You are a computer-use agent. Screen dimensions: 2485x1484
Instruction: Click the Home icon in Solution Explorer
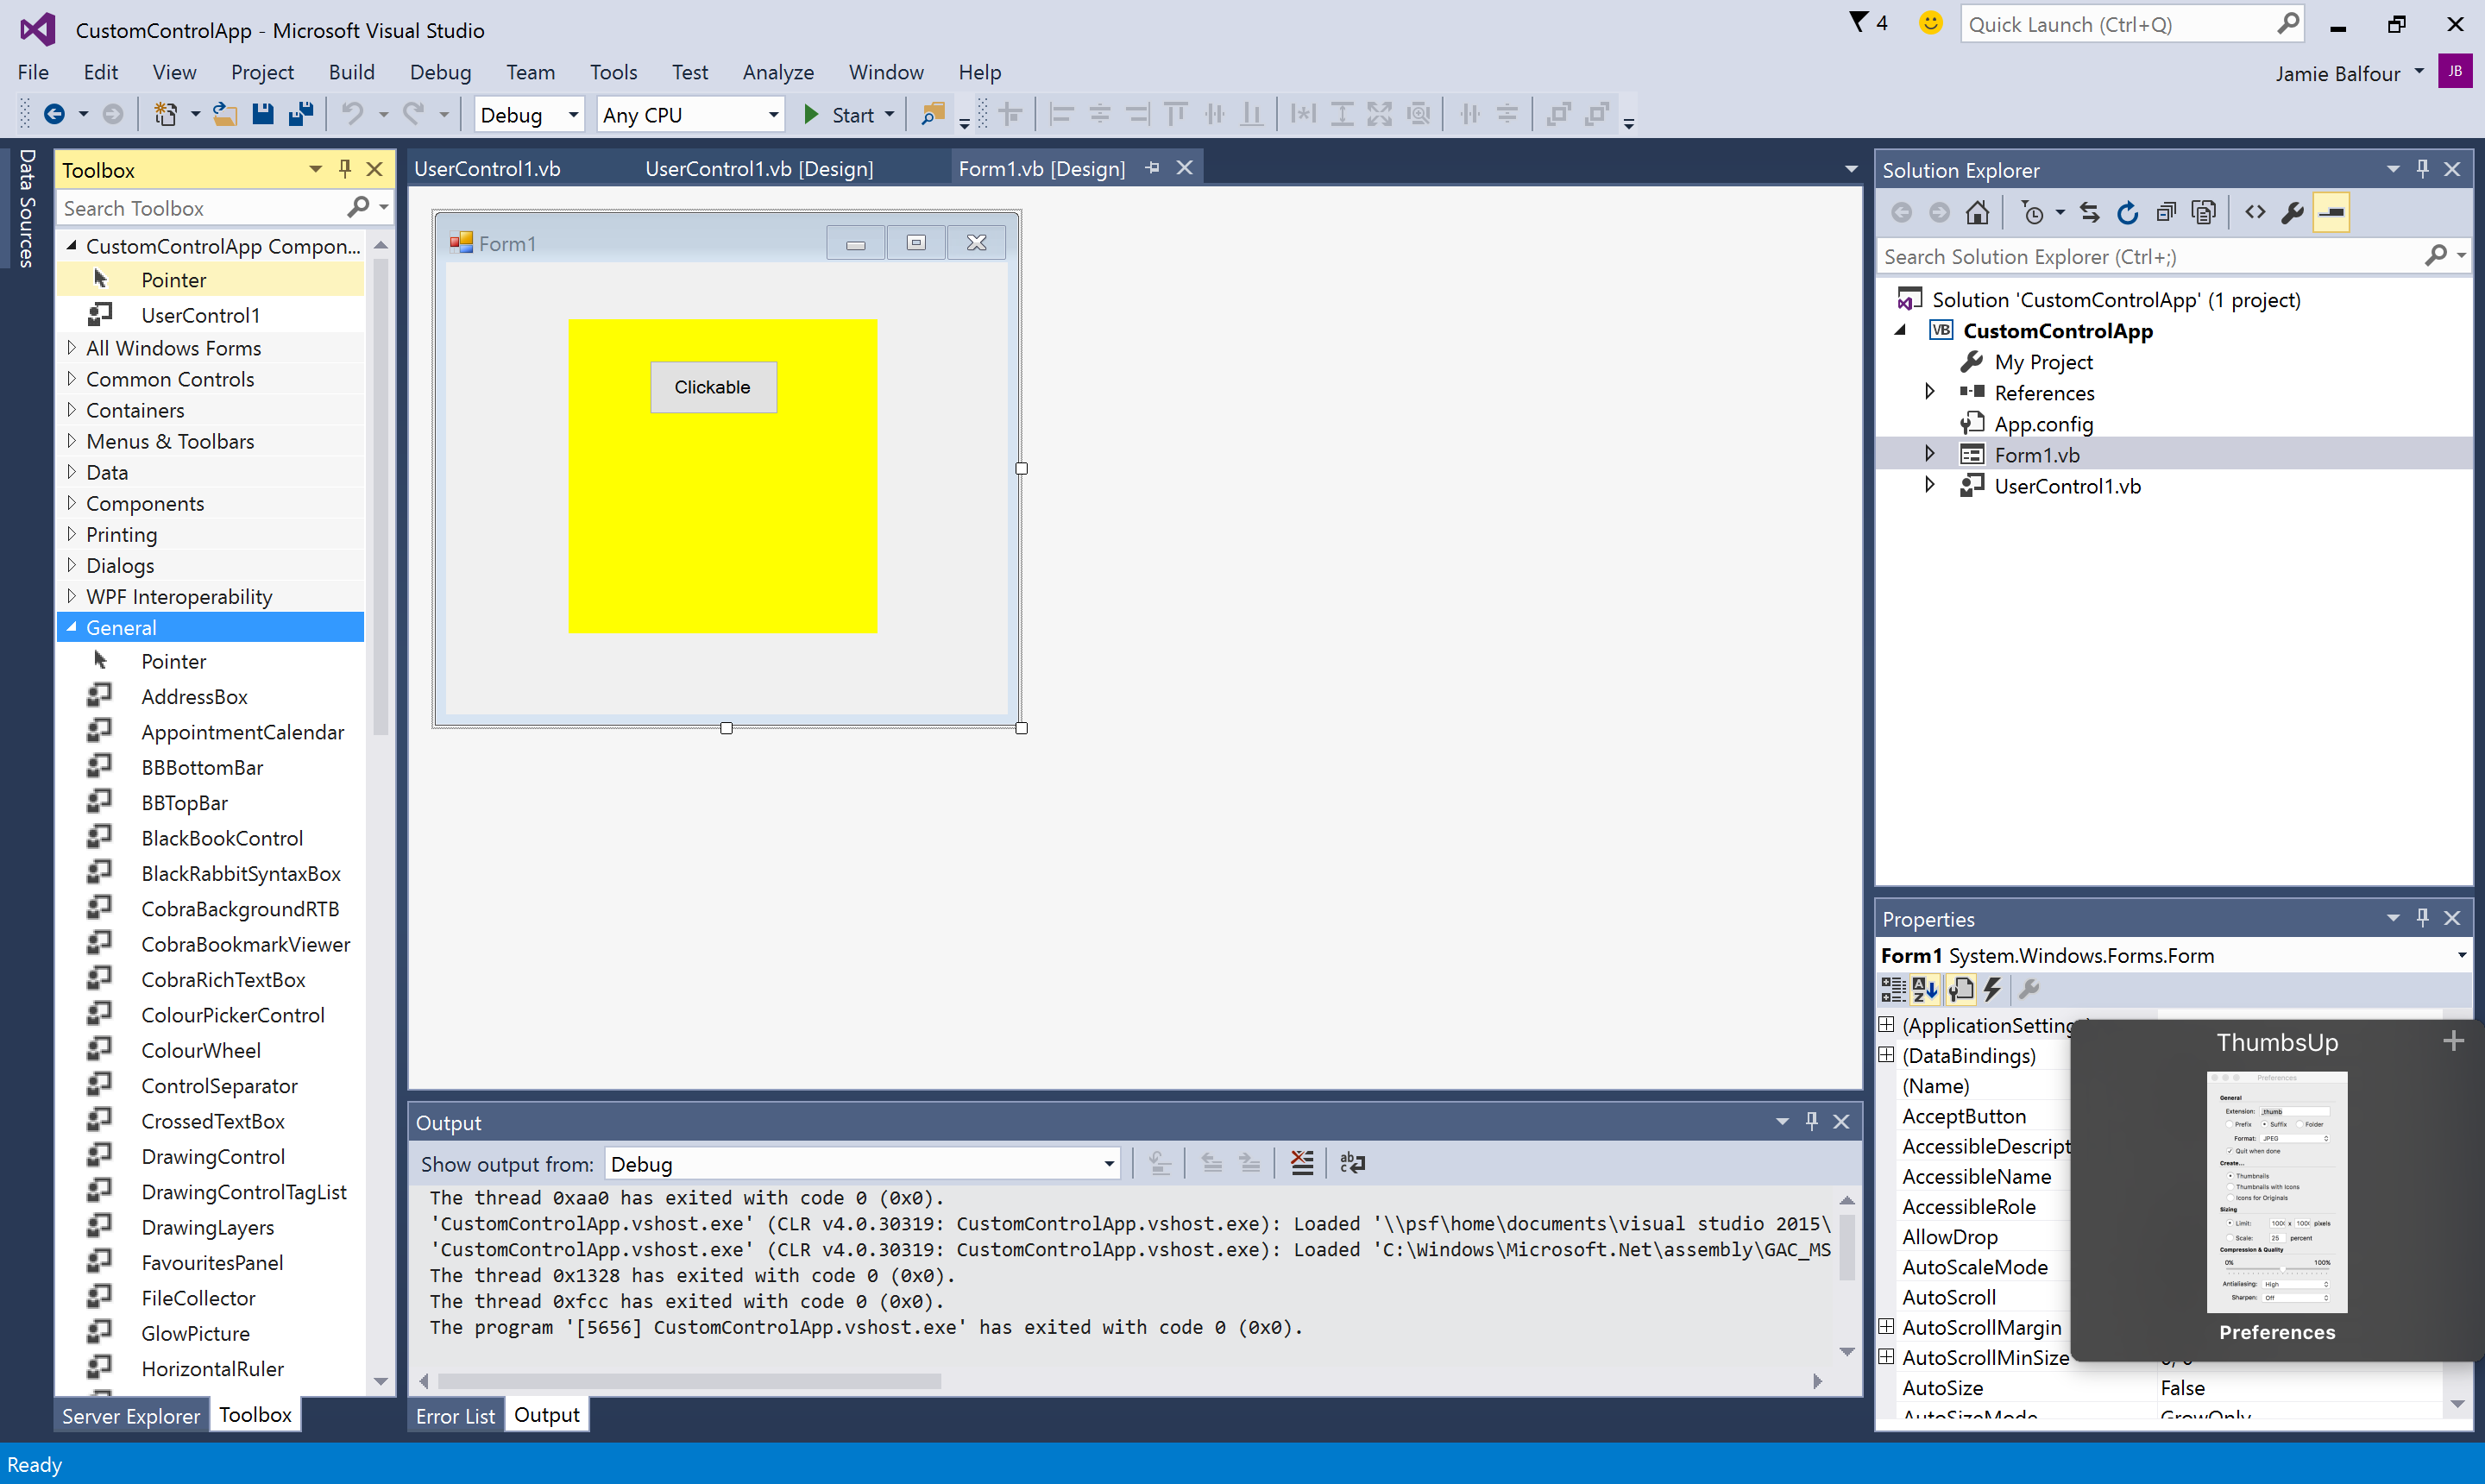pos(1977,212)
